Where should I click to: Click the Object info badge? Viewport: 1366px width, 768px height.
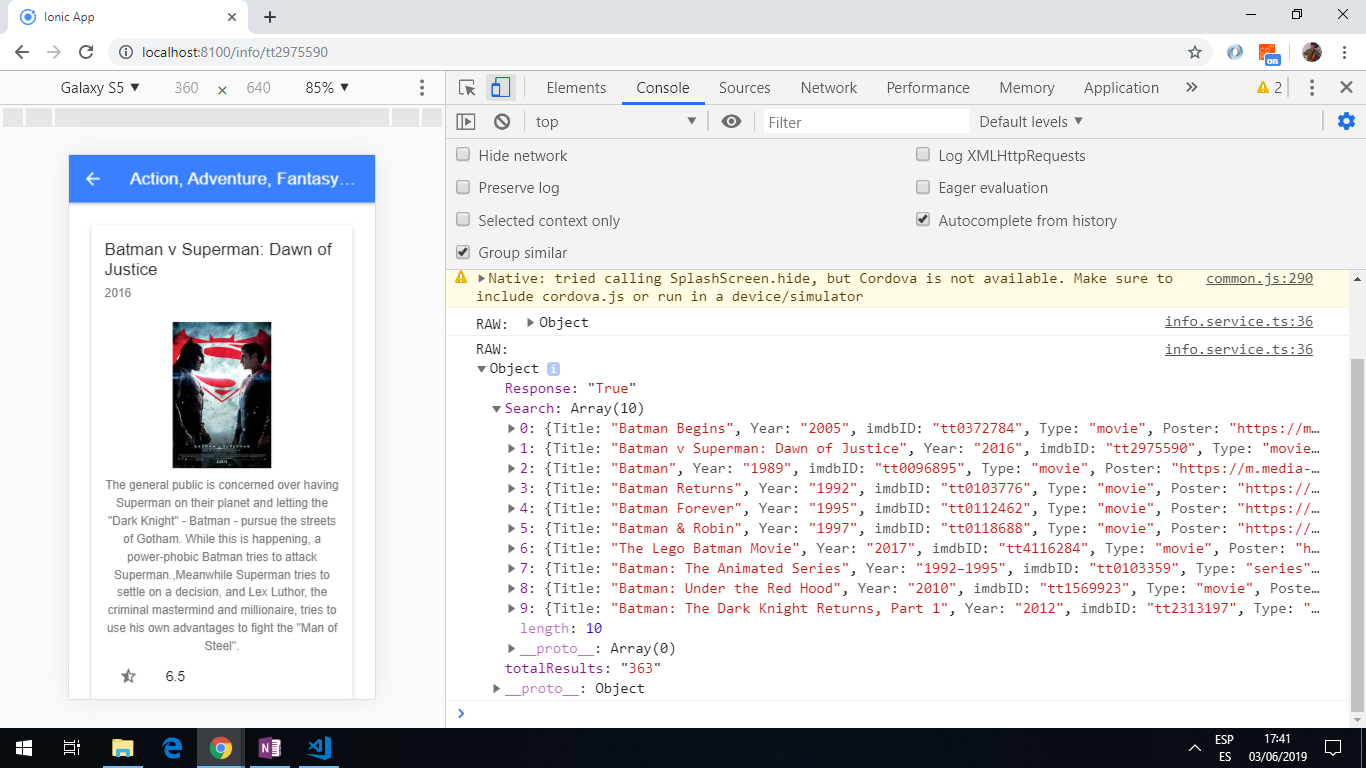pyautogui.click(x=553, y=369)
